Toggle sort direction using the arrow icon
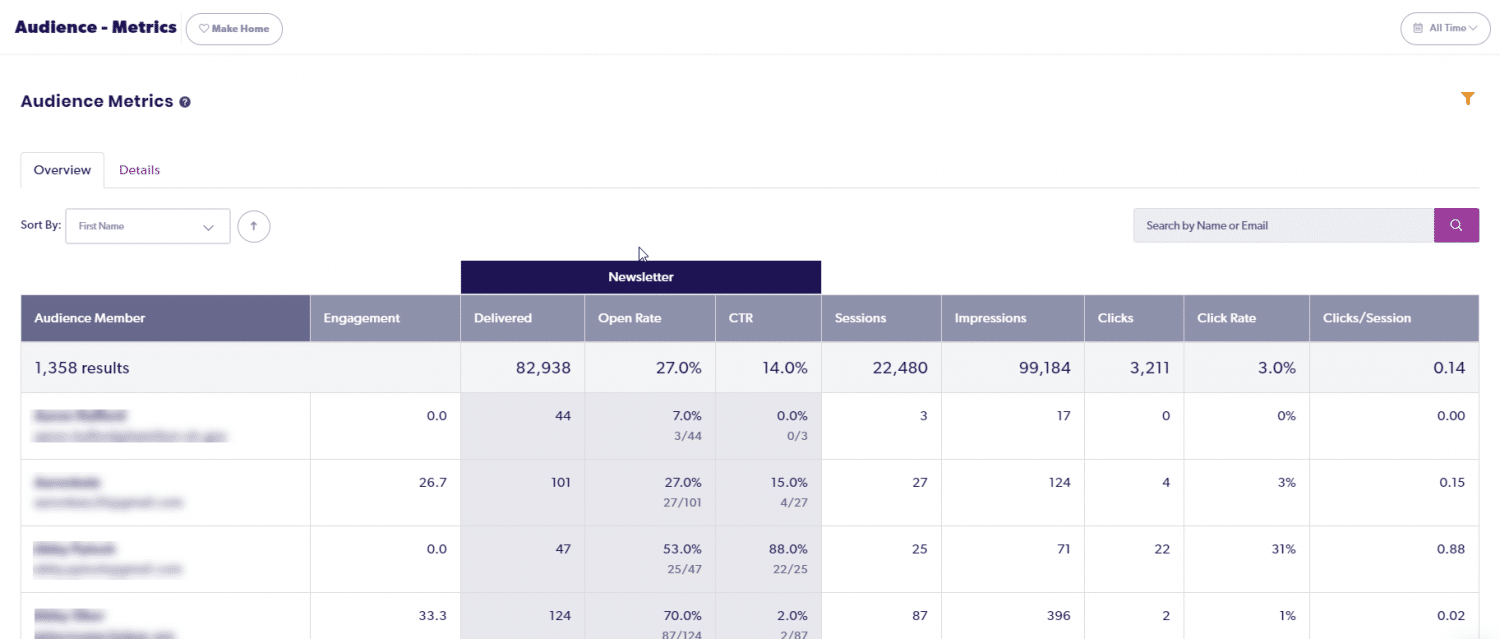Image resolution: width=1500 pixels, height=639 pixels. (253, 226)
